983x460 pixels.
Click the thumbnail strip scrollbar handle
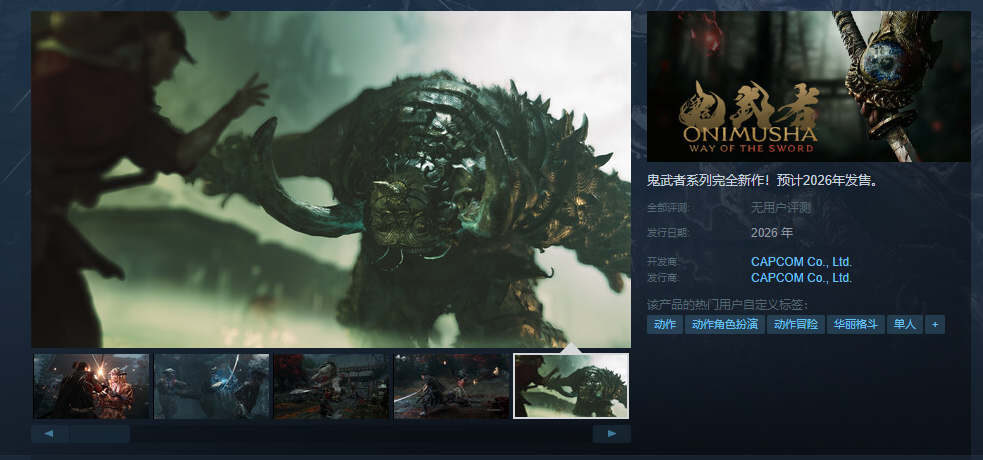tap(99, 434)
